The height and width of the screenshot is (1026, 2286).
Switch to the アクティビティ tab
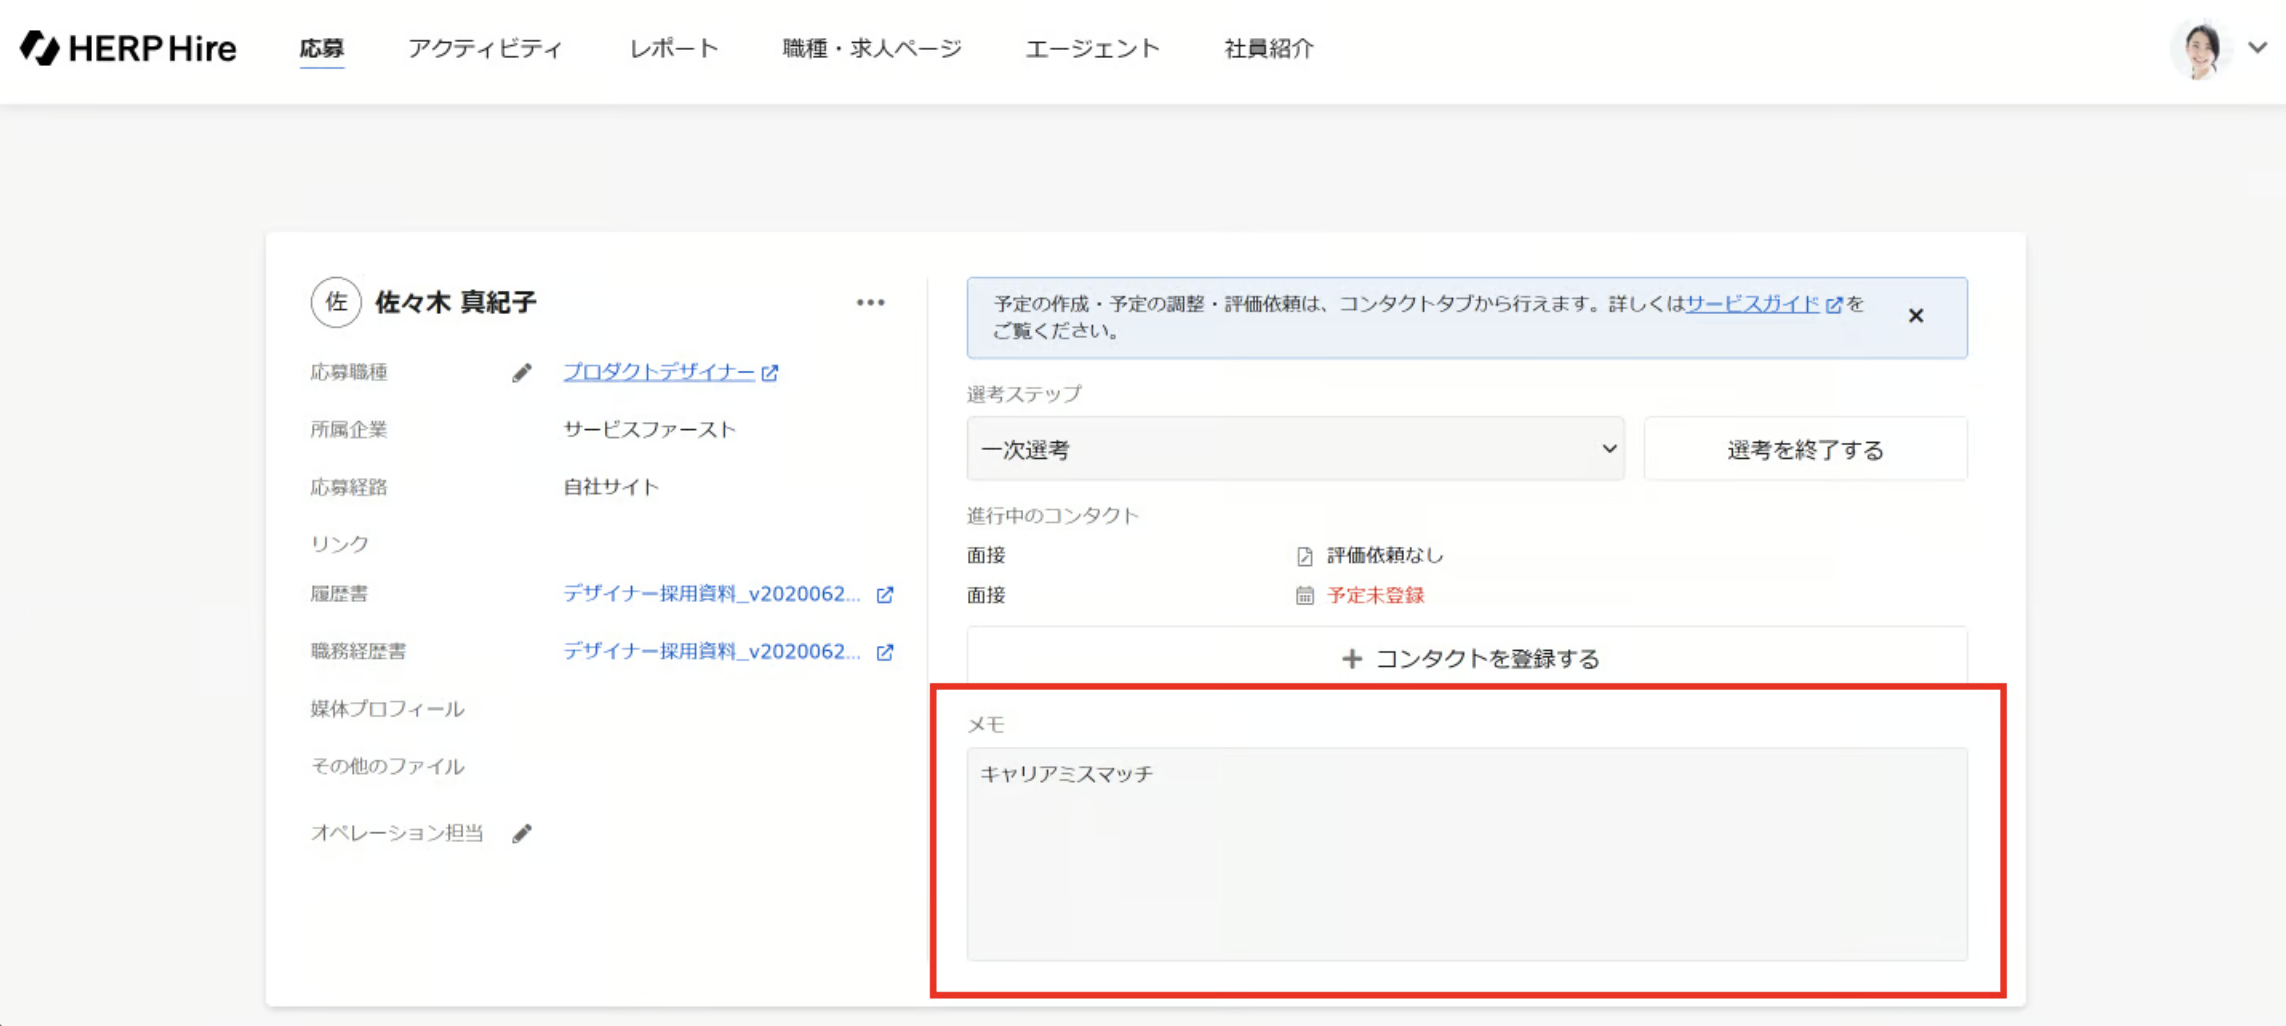[485, 48]
